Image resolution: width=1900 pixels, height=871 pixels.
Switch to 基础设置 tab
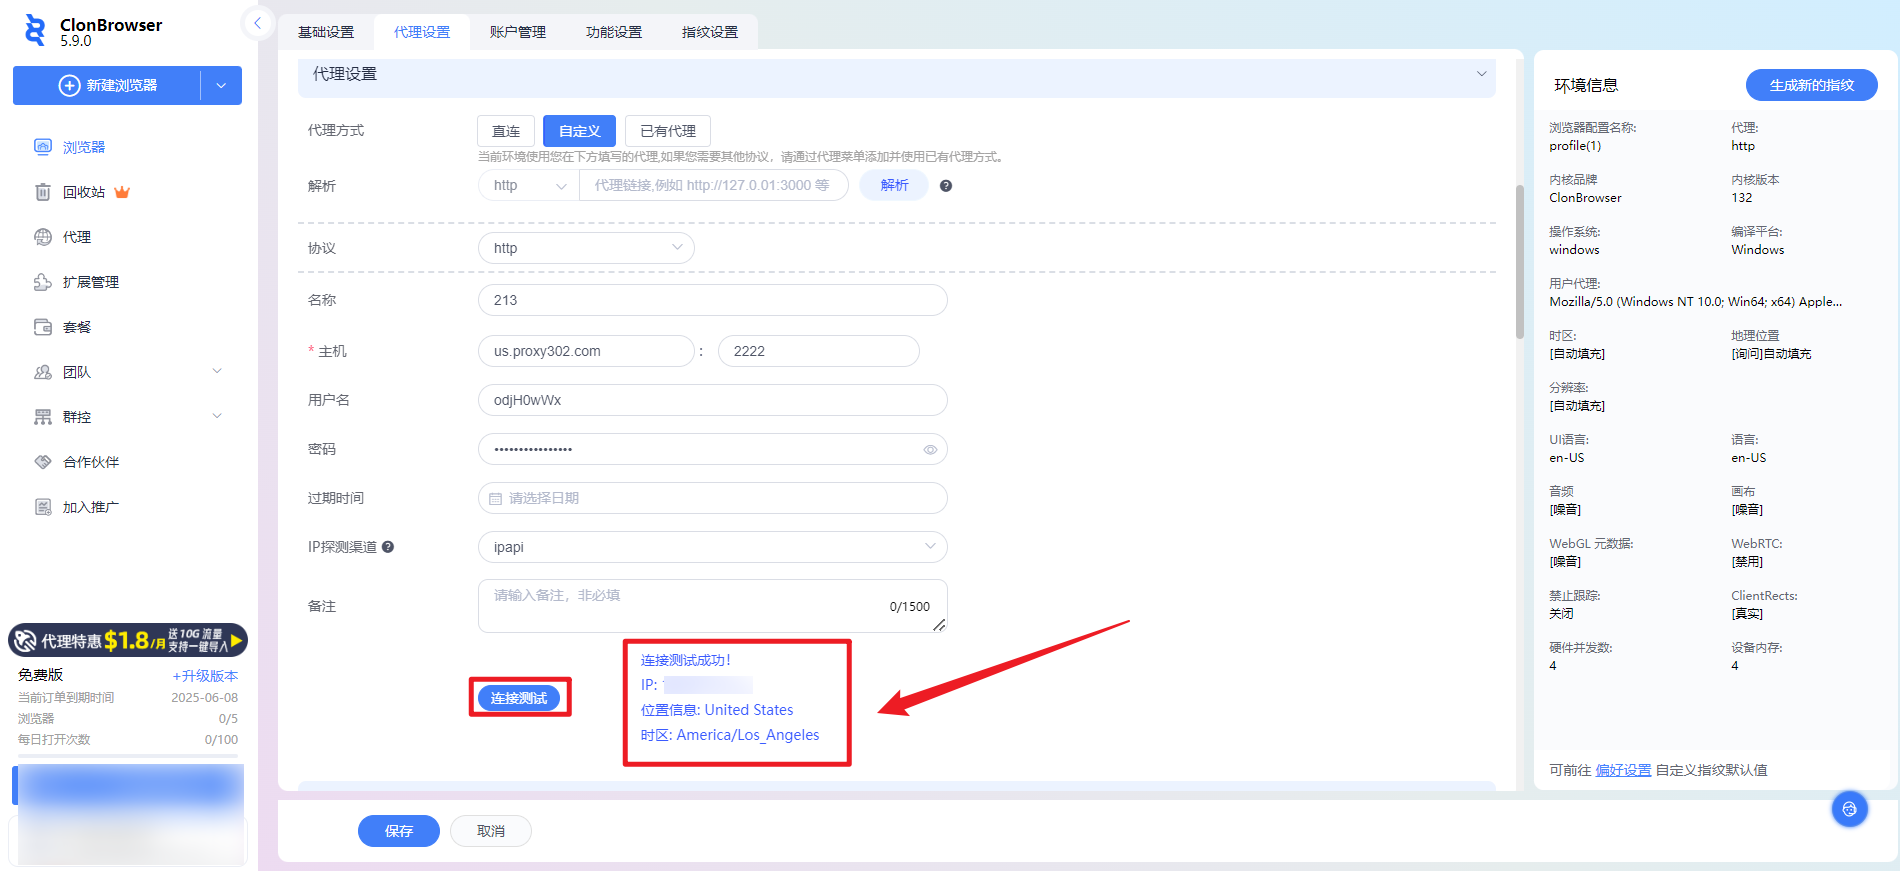326,32
